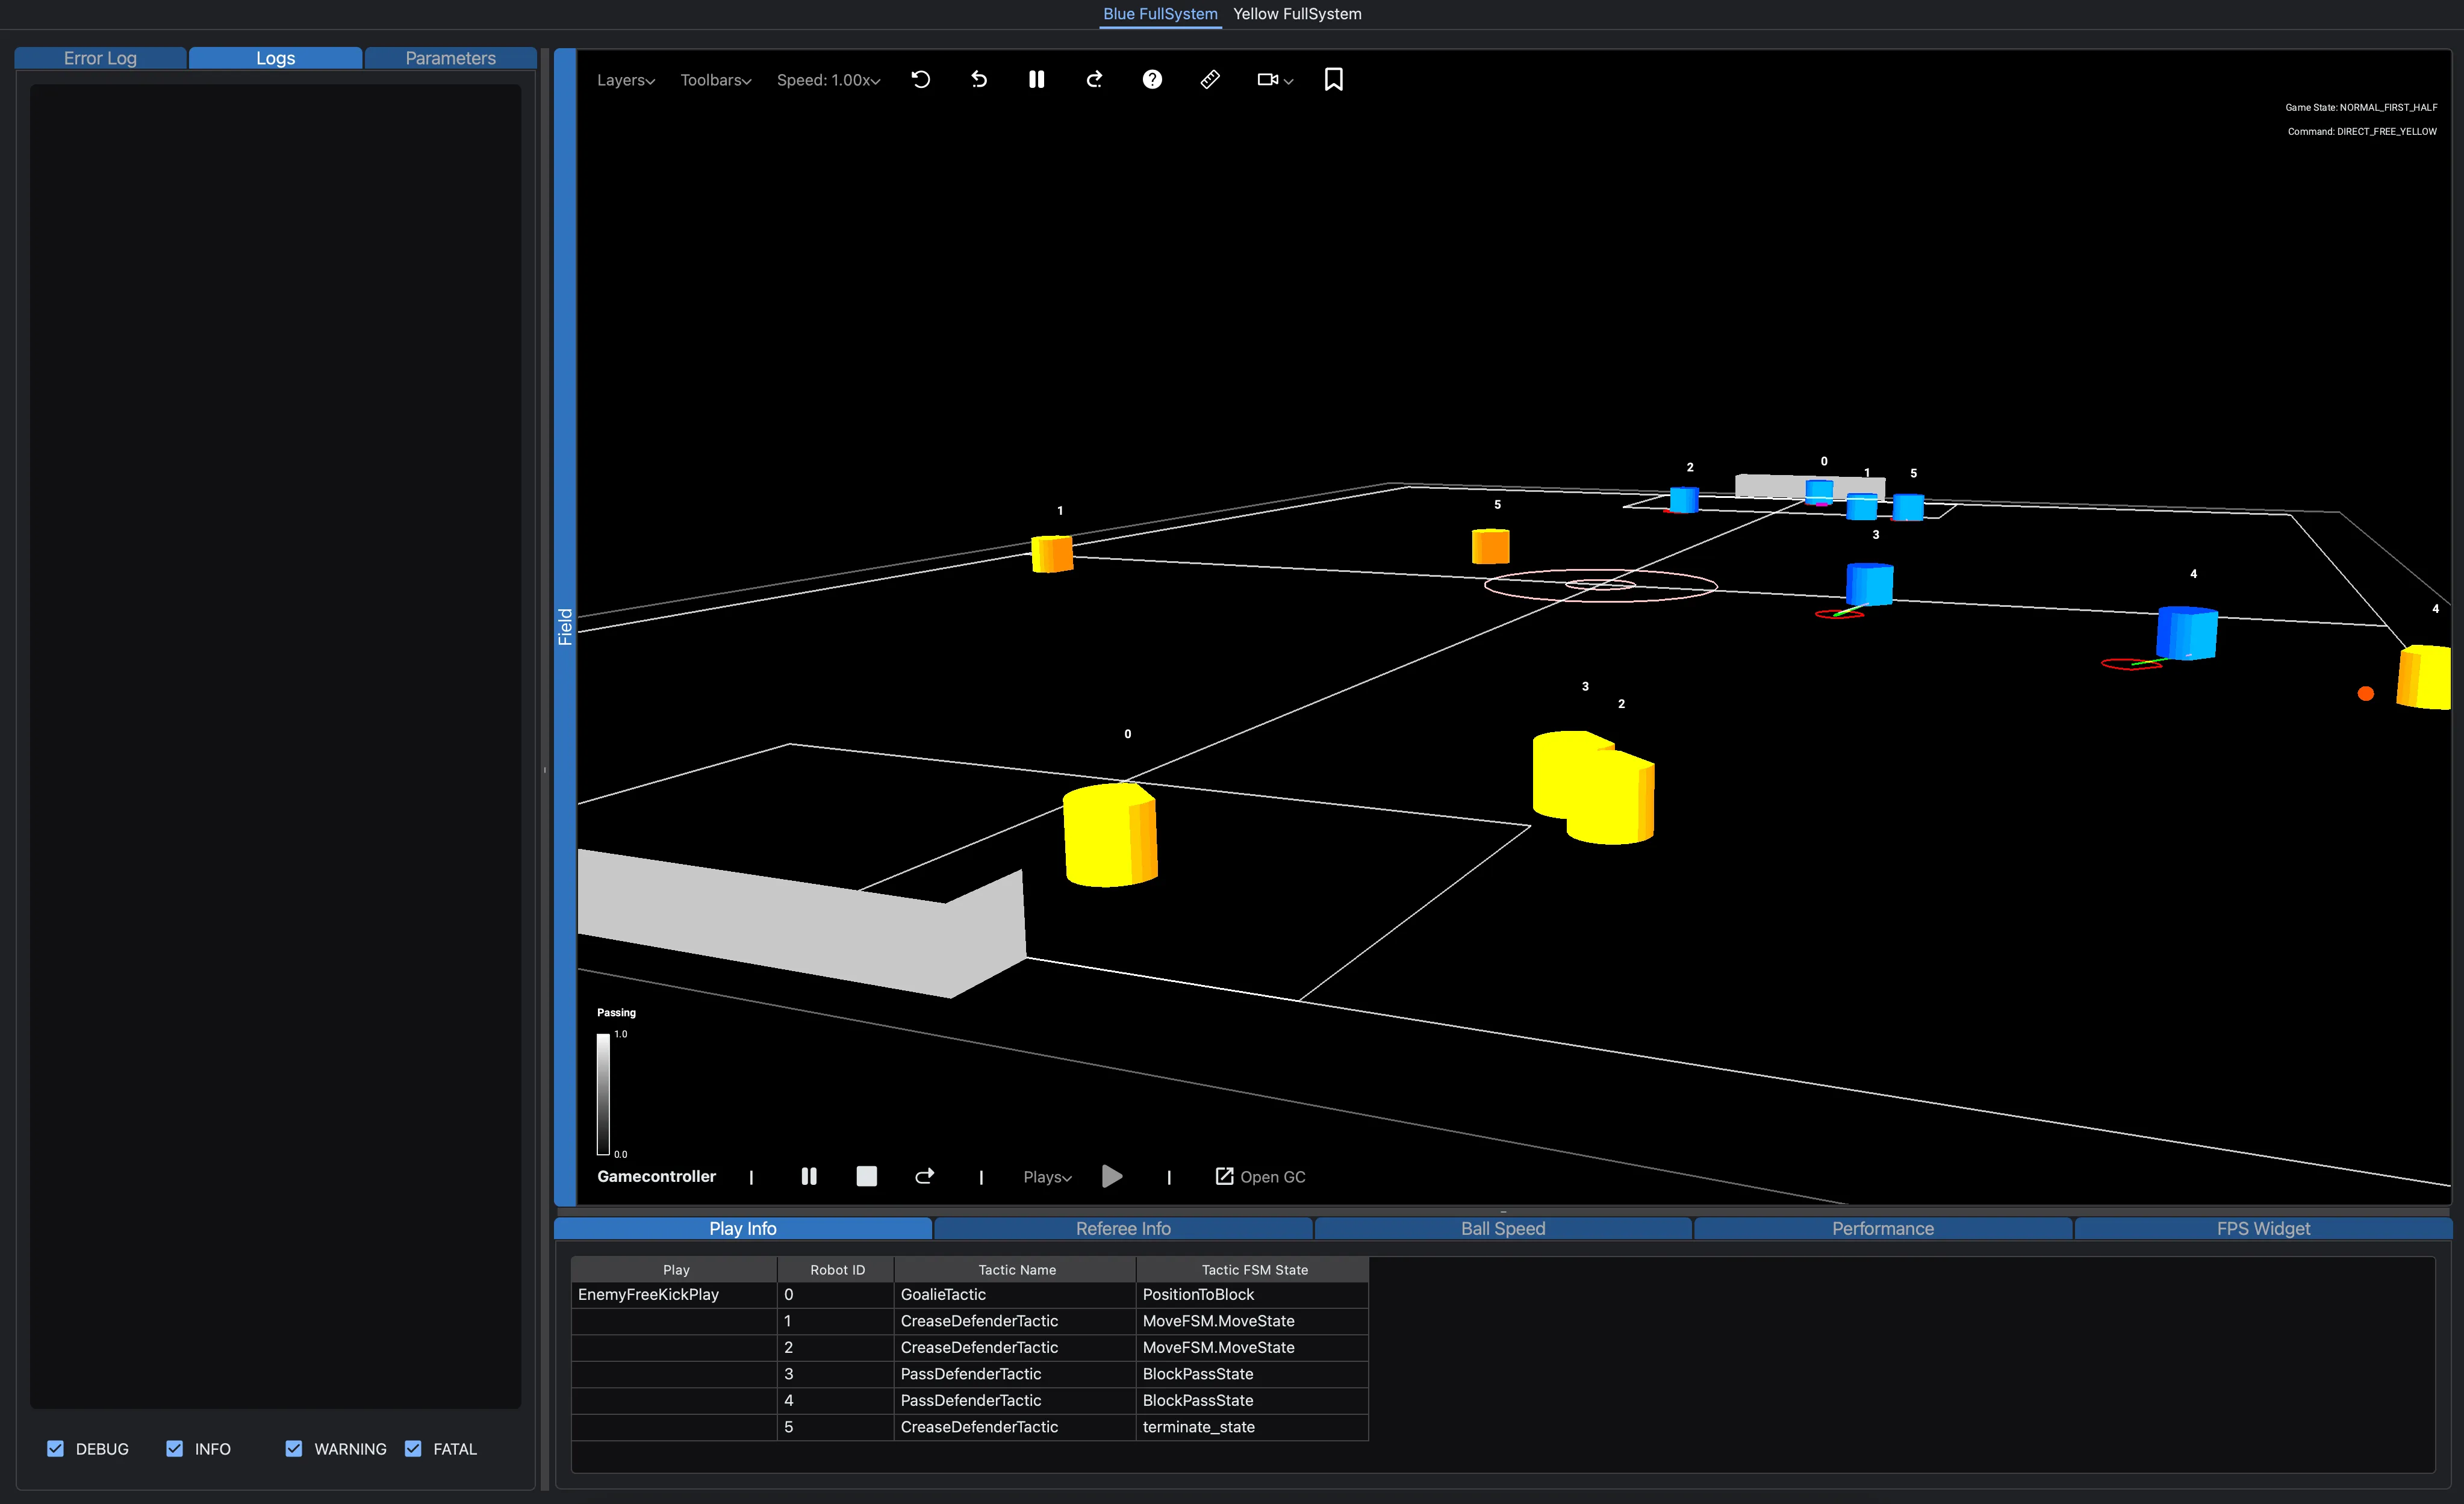Viewport: 2464px width, 1504px height.
Task: Click the camera recording icon
Action: click(x=1269, y=79)
